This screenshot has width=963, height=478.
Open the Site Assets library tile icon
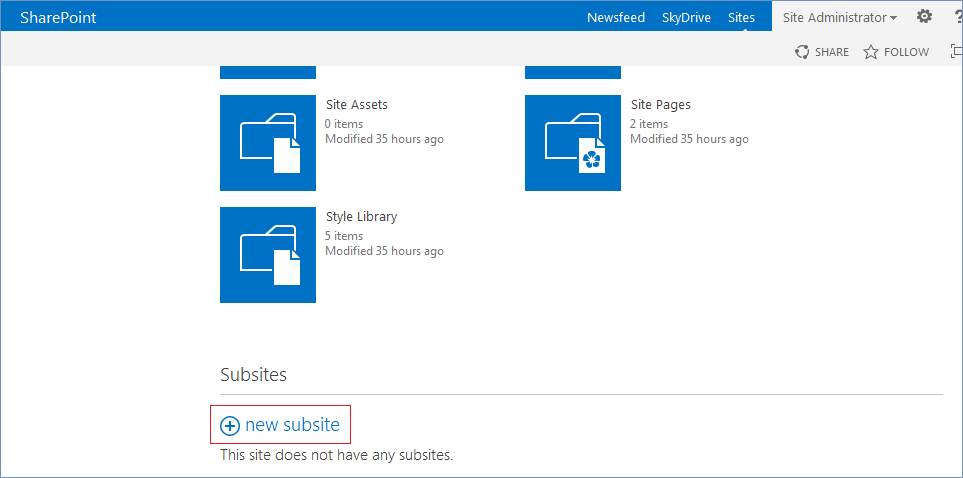(268, 143)
